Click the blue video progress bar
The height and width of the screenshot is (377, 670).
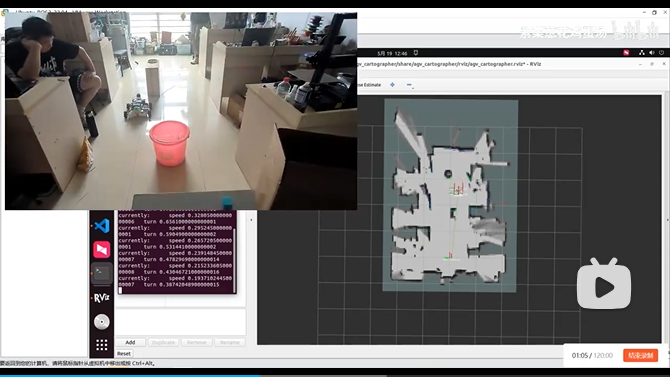(x=130, y=375)
